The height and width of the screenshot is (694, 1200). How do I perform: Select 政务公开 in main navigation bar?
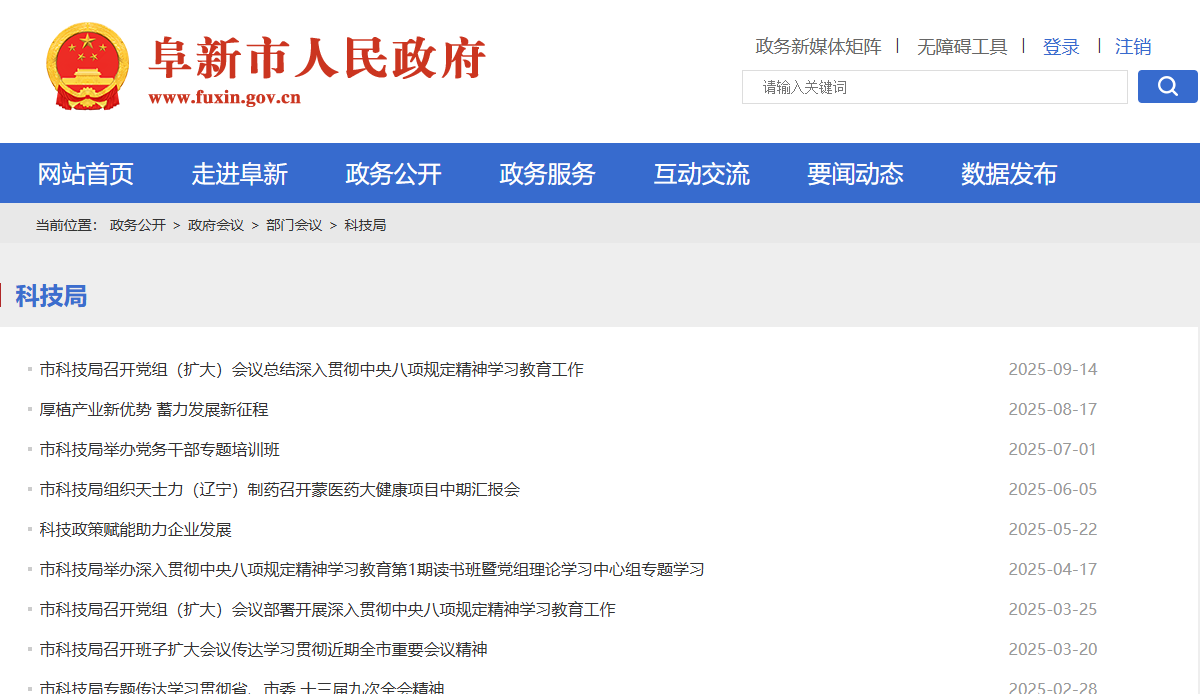click(393, 174)
